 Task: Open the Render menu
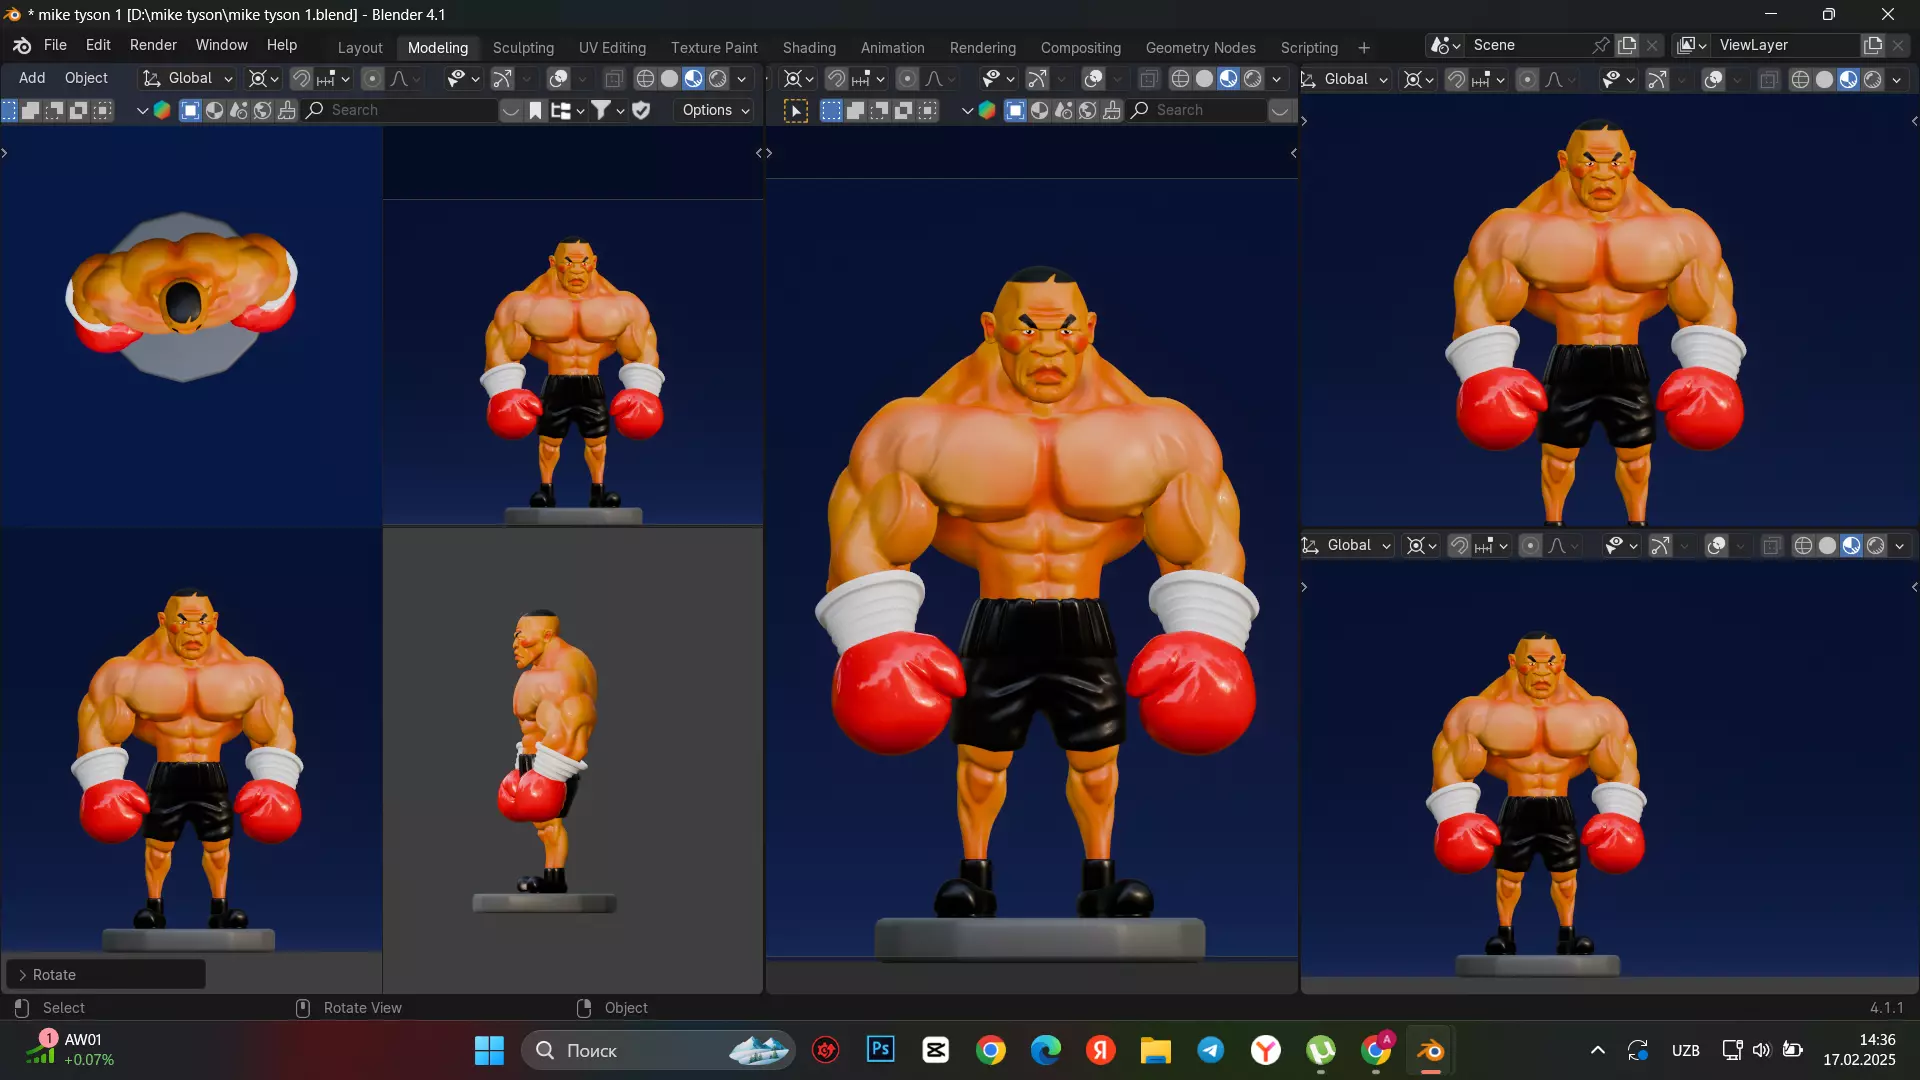(x=153, y=45)
